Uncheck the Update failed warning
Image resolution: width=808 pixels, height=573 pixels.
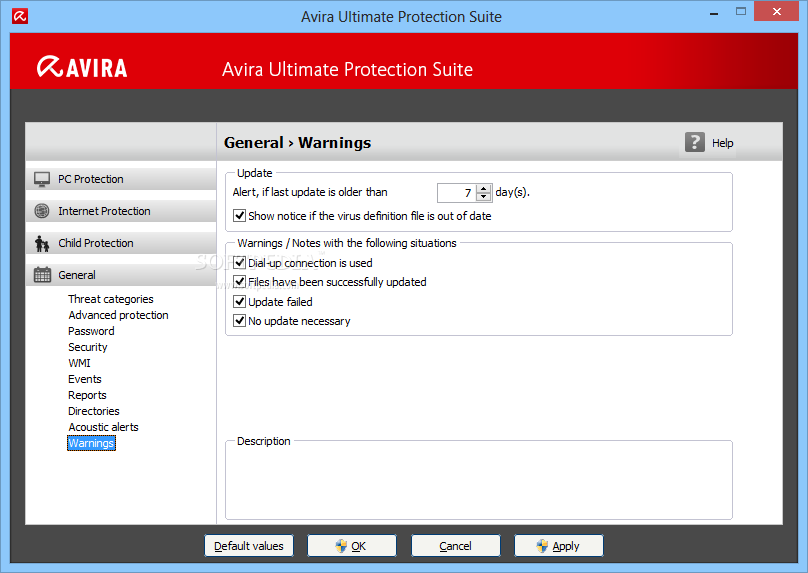(239, 301)
